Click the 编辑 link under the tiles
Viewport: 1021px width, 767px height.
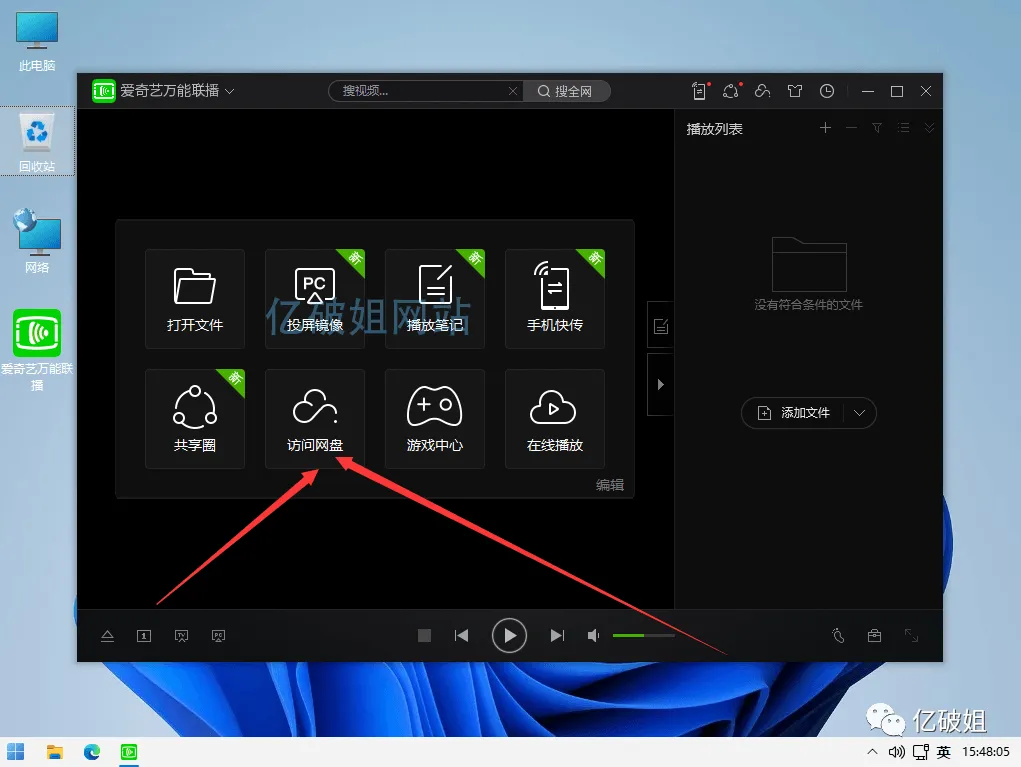tap(609, 484)
